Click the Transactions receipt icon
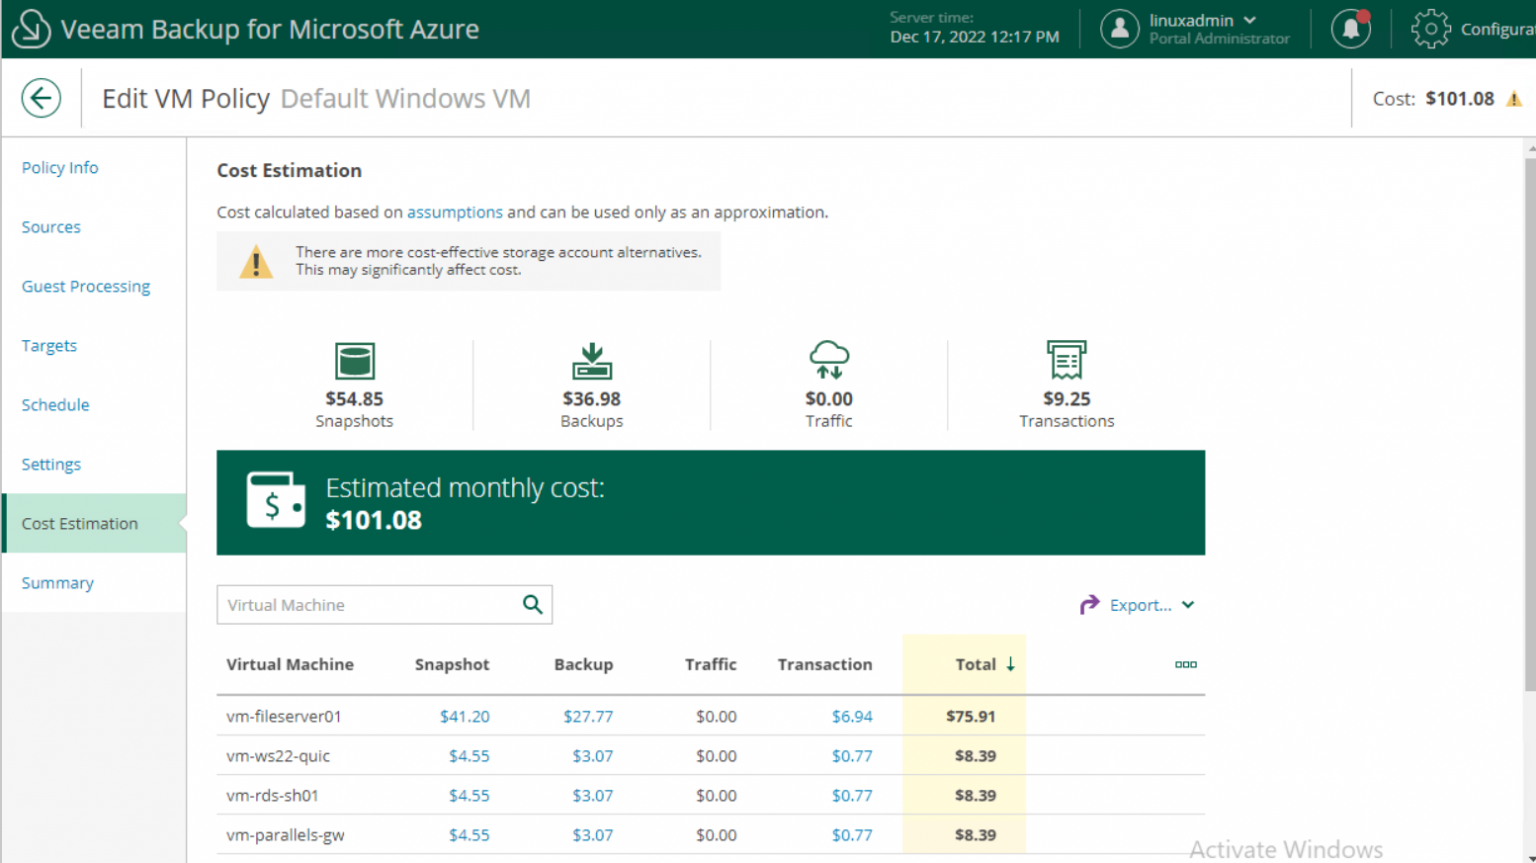The width and height of the screenshot is (1536, 863). click(x=1065, y=360)
